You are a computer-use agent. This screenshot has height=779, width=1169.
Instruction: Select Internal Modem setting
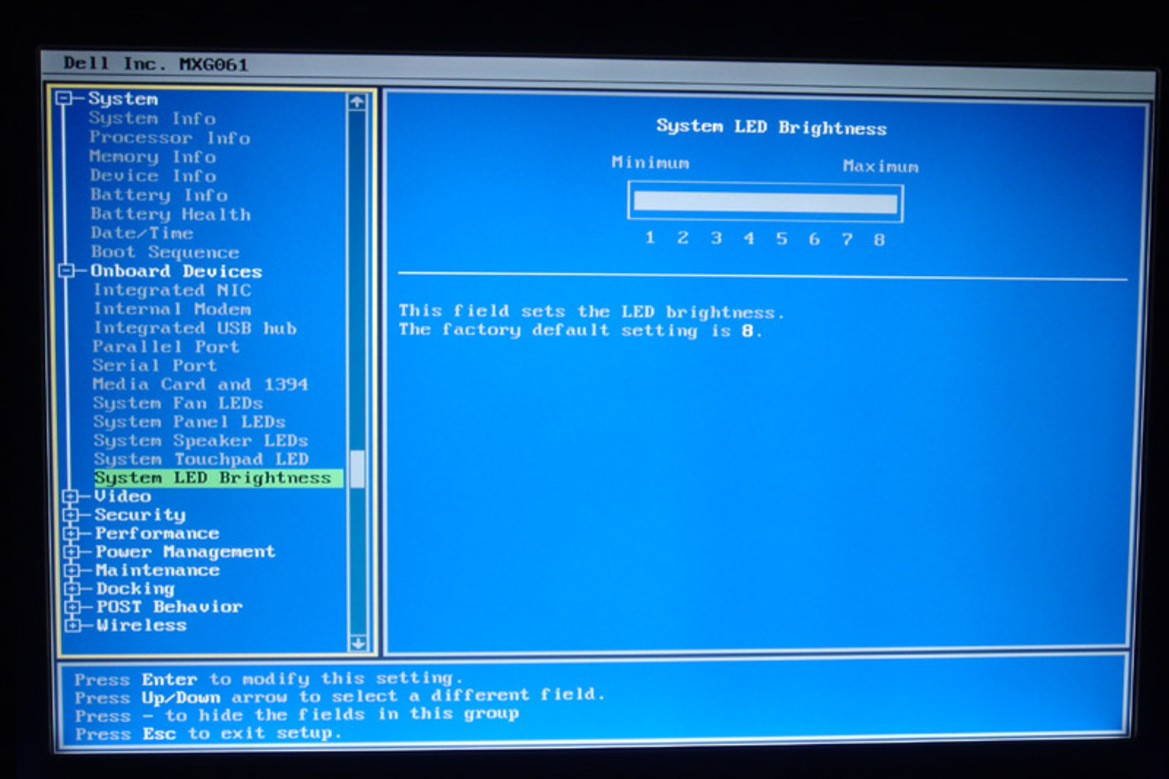172,309
